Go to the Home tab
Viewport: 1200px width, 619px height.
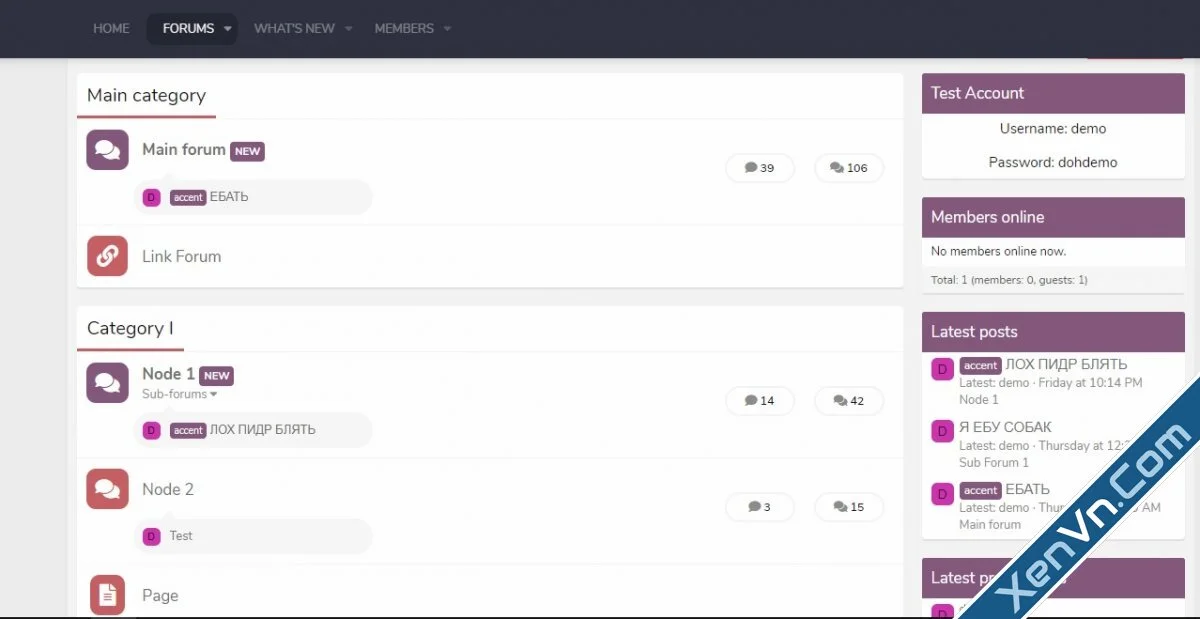(111, 29)
